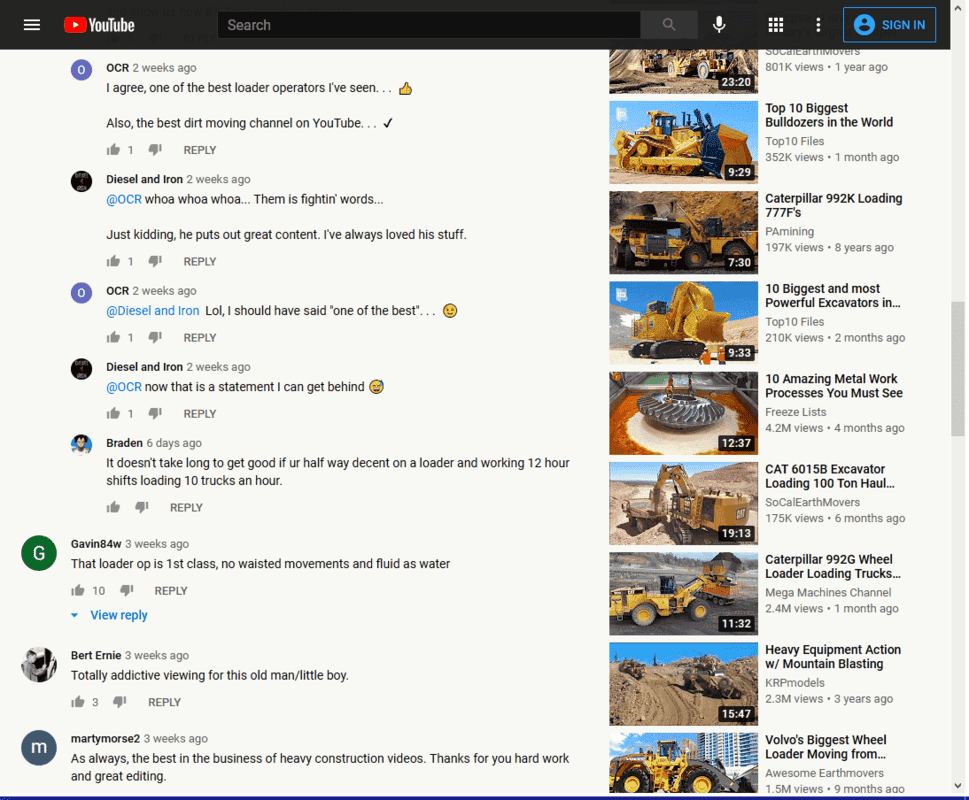The width and height of the screenshot is (969, 800).
Task: Reply to Diesel and Iron's fightin' words comment
Action: [200, 262]
